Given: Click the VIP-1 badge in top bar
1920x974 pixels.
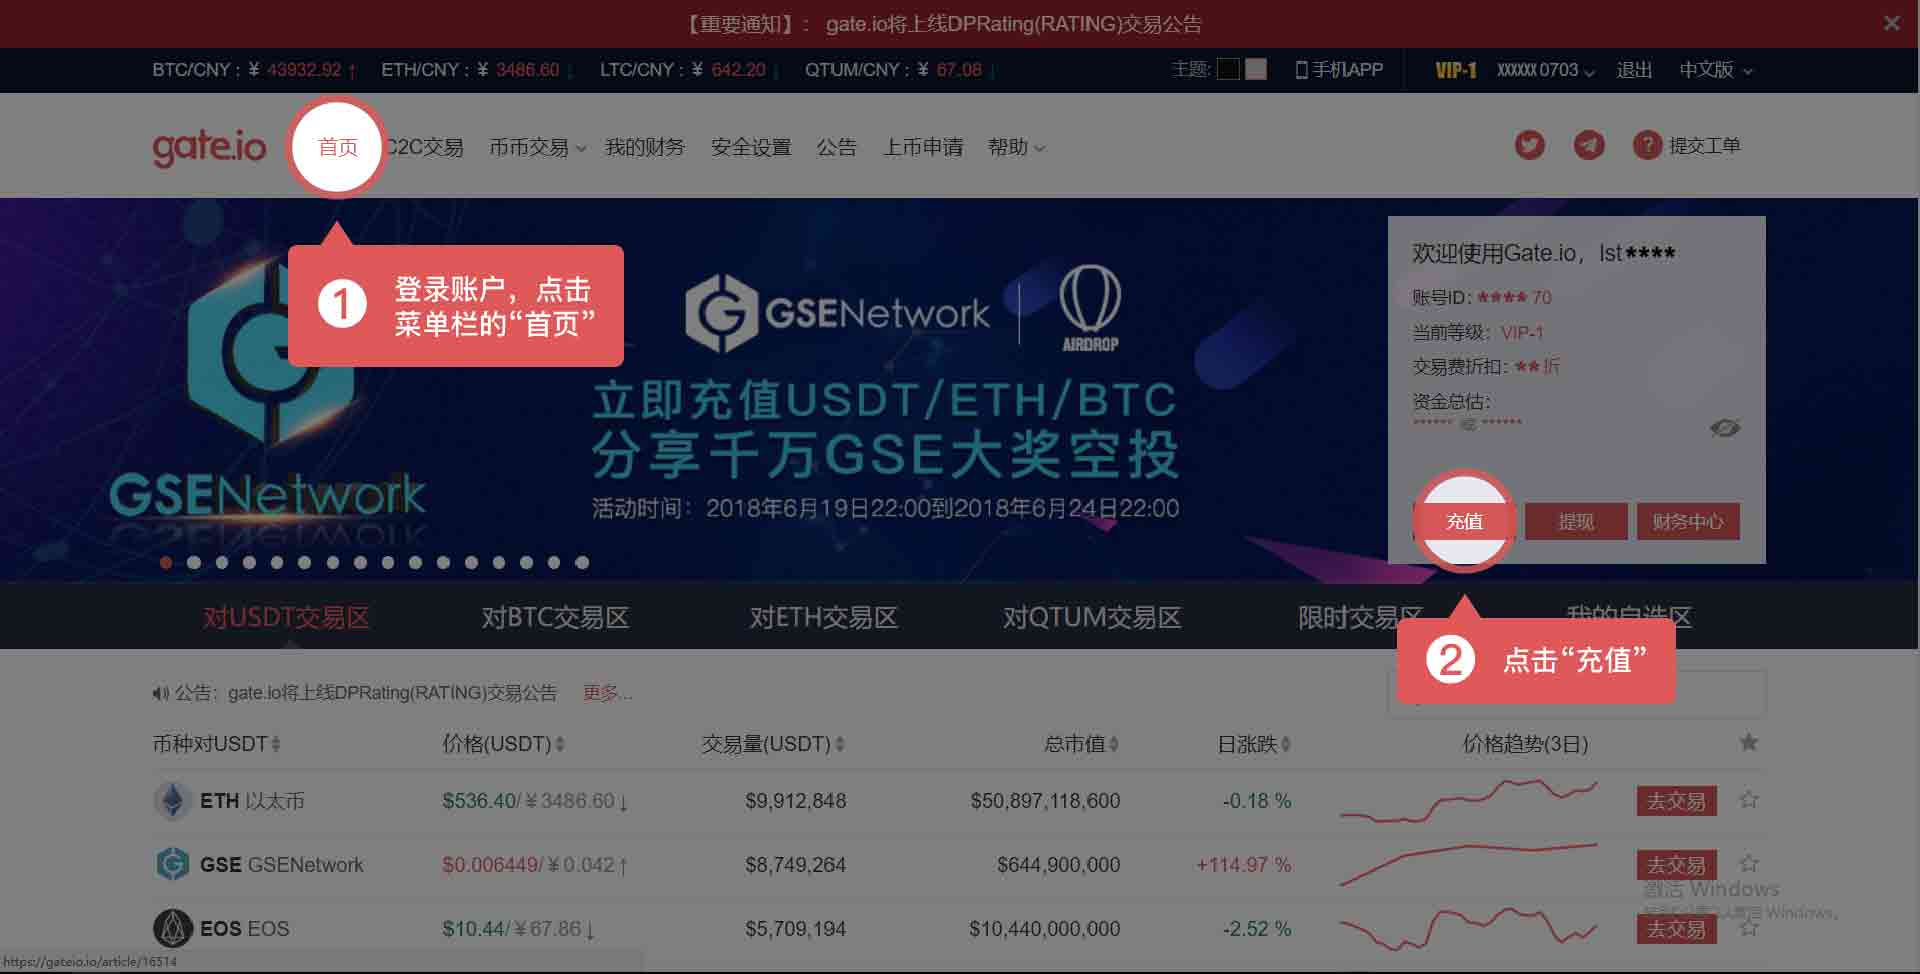Looking at the screenshot, I should (1456, 70).
